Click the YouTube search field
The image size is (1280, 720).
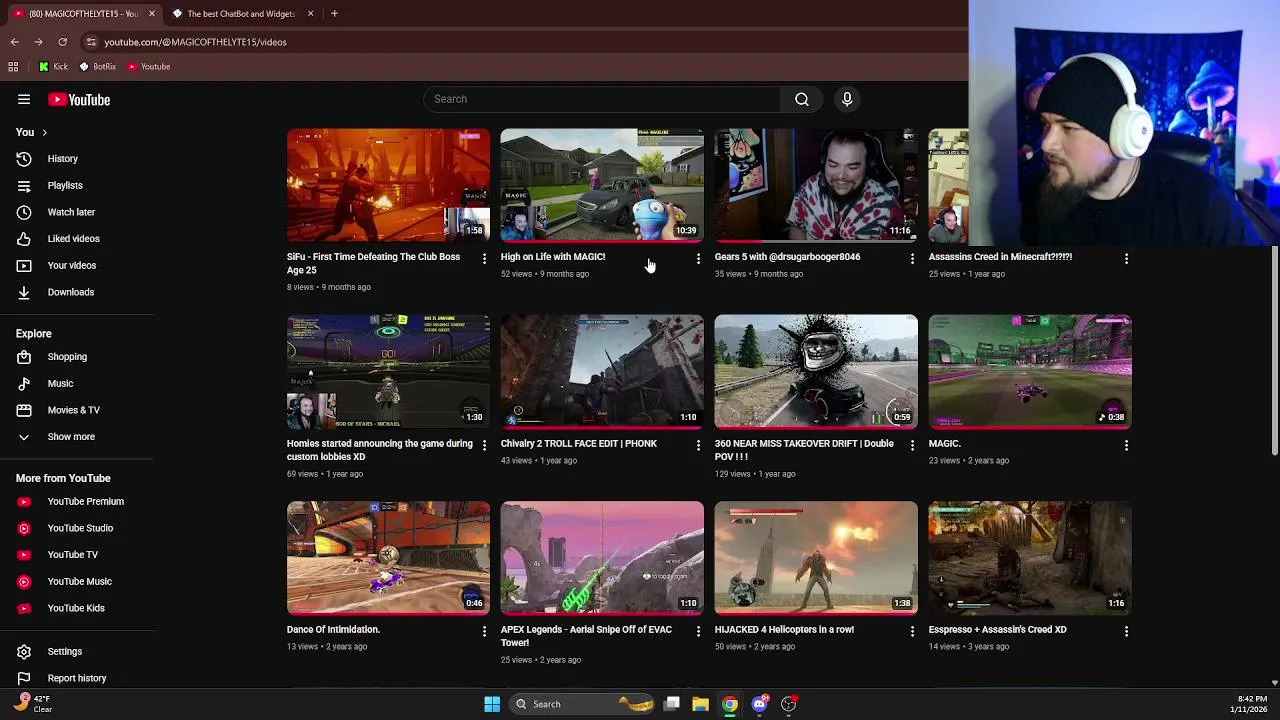[602, 99]
